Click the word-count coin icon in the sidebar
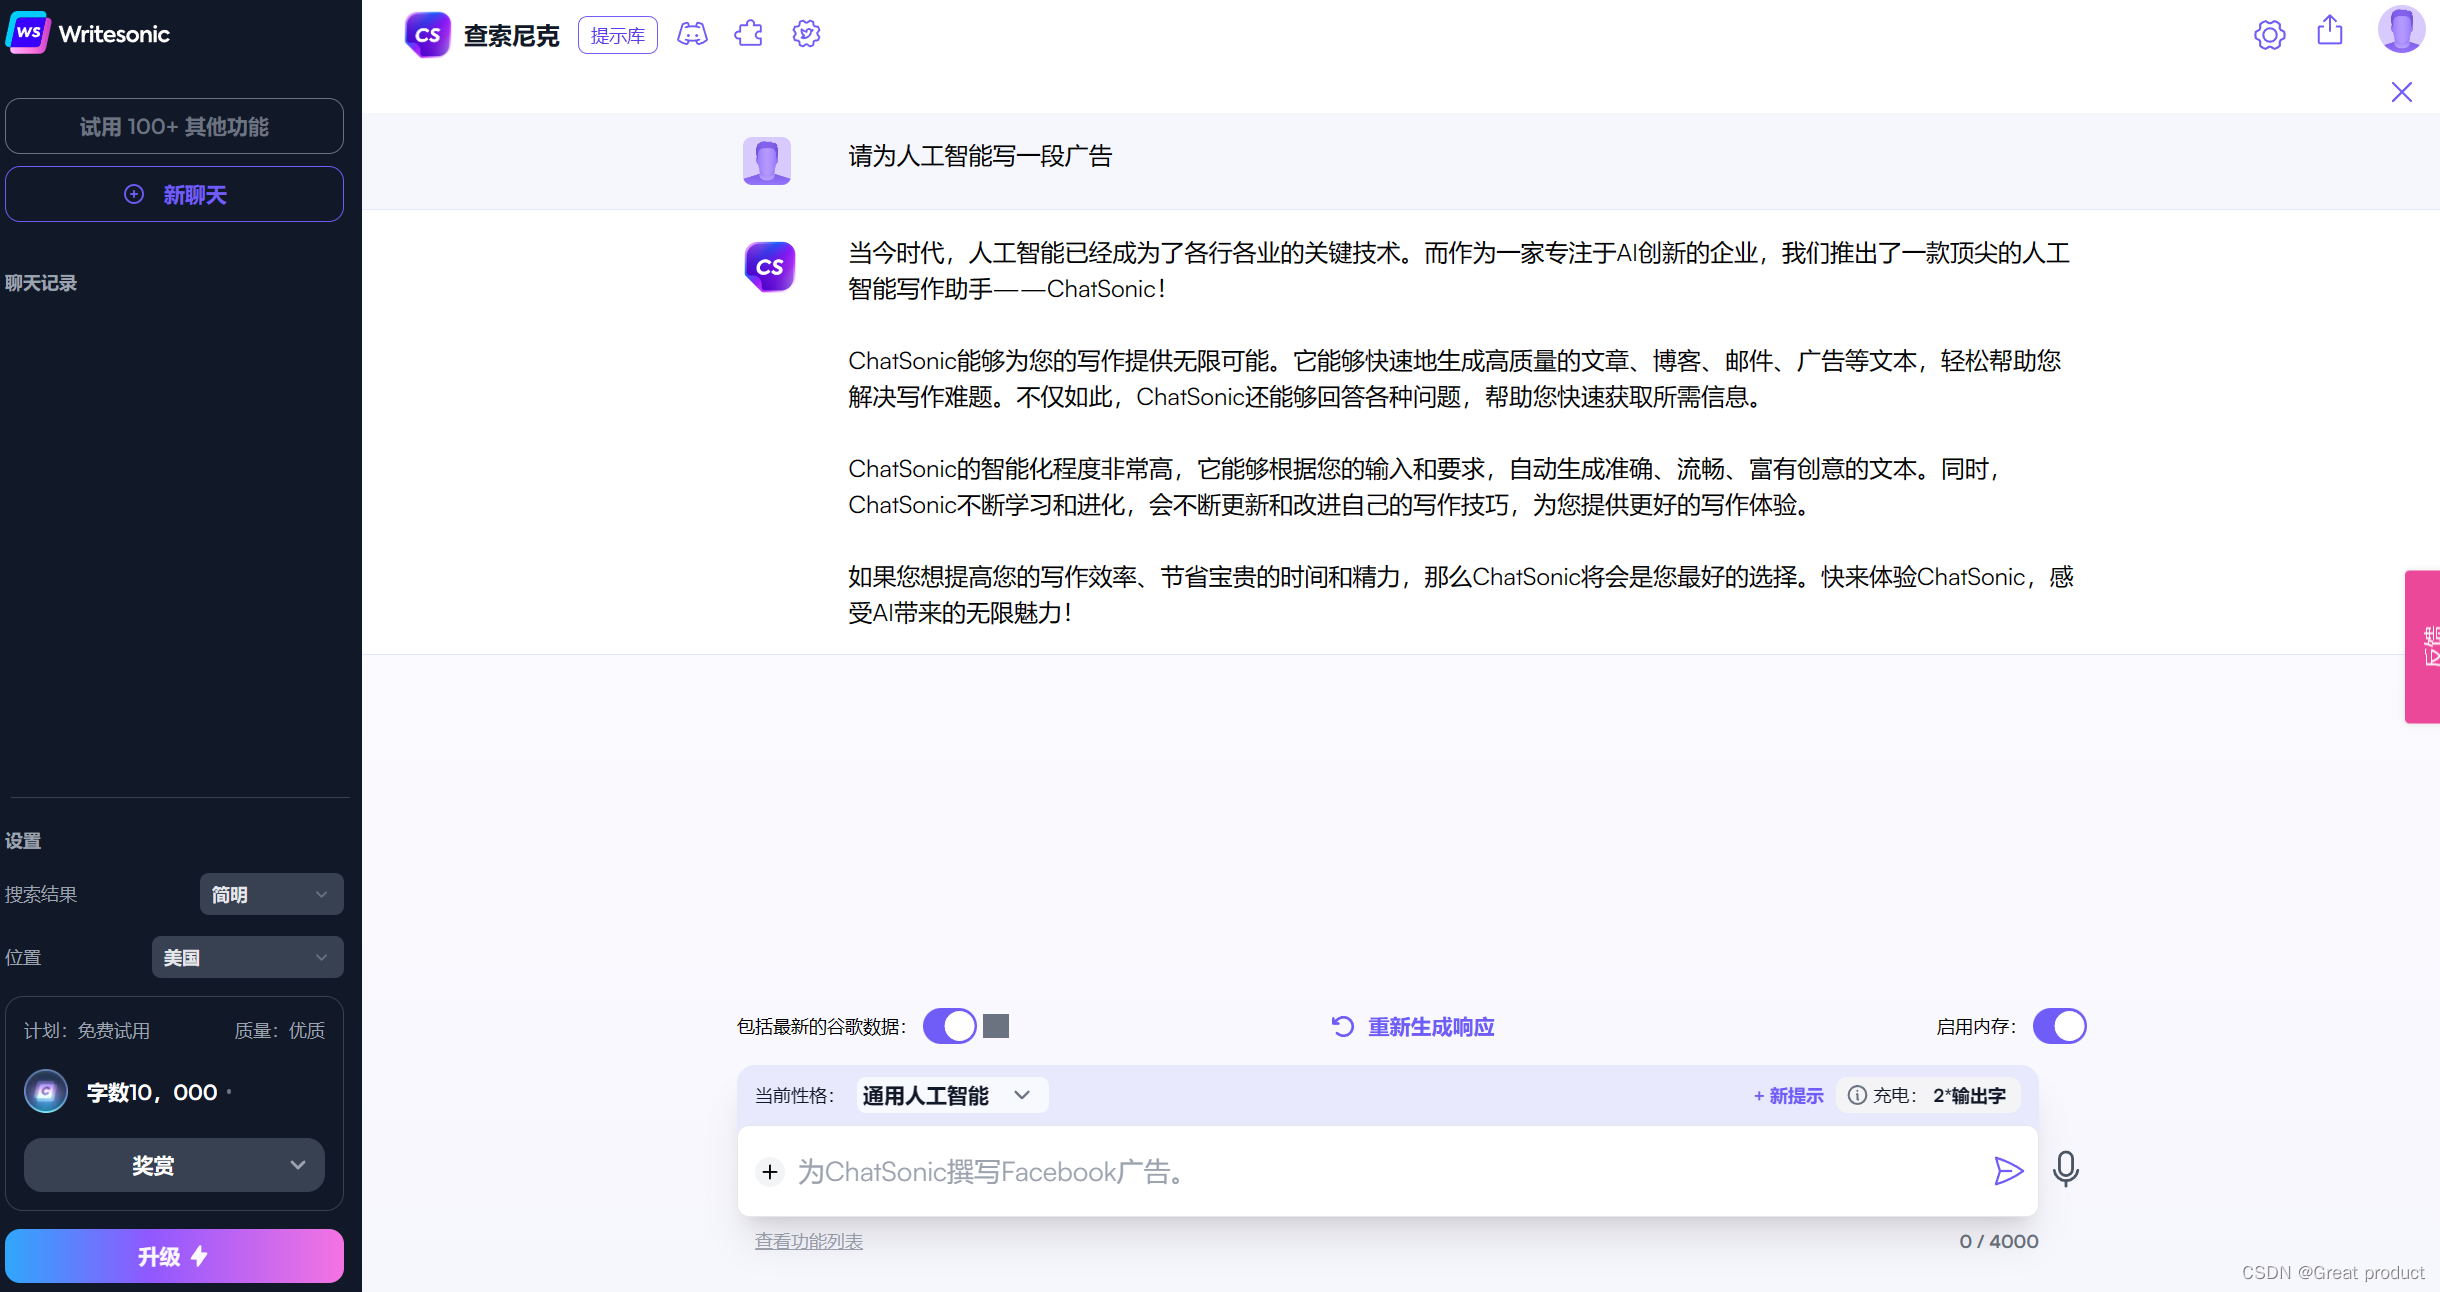 click(x=46, y=1092)
